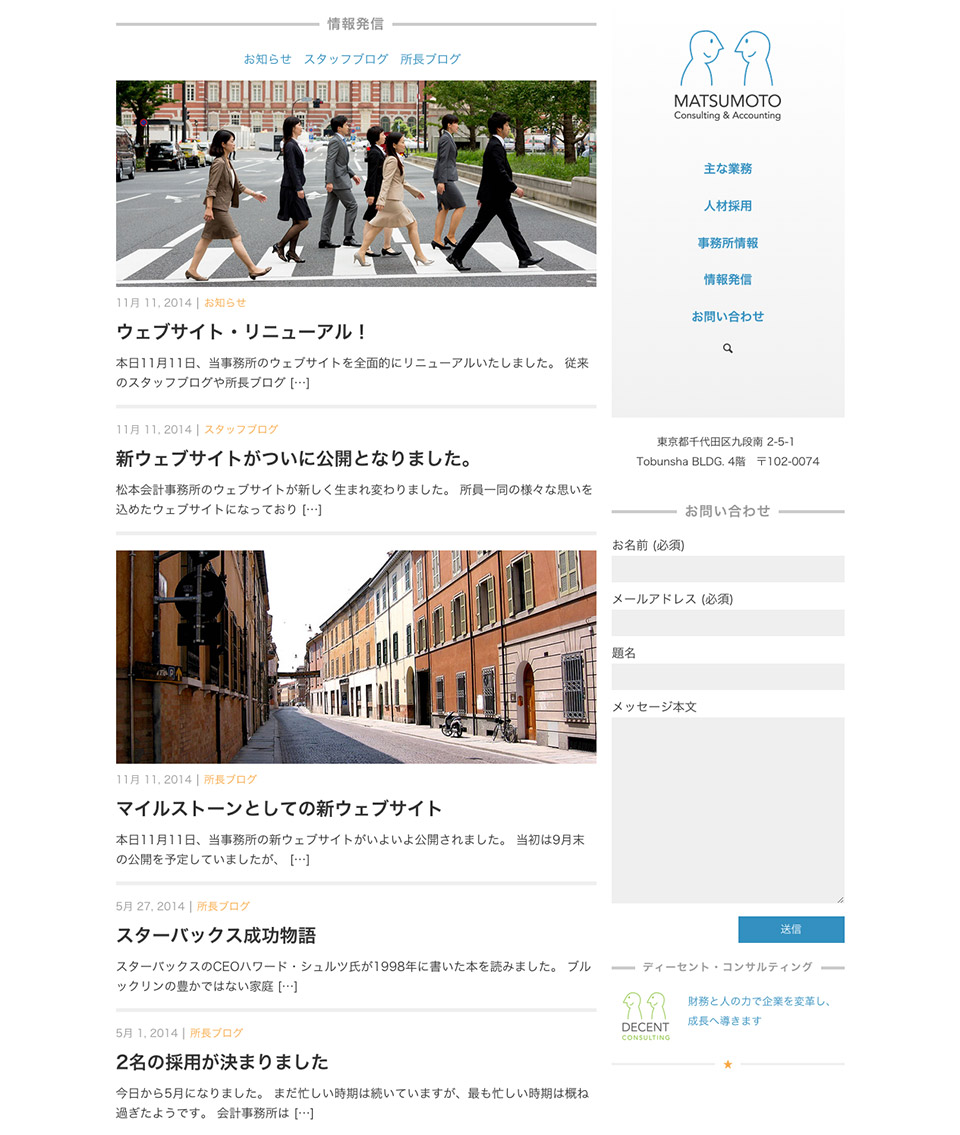This screenshot has height=1135, width=960.
Task: Click 所長ブログ tag on the マイルストーン post
Action: click(x=230, y=780)
